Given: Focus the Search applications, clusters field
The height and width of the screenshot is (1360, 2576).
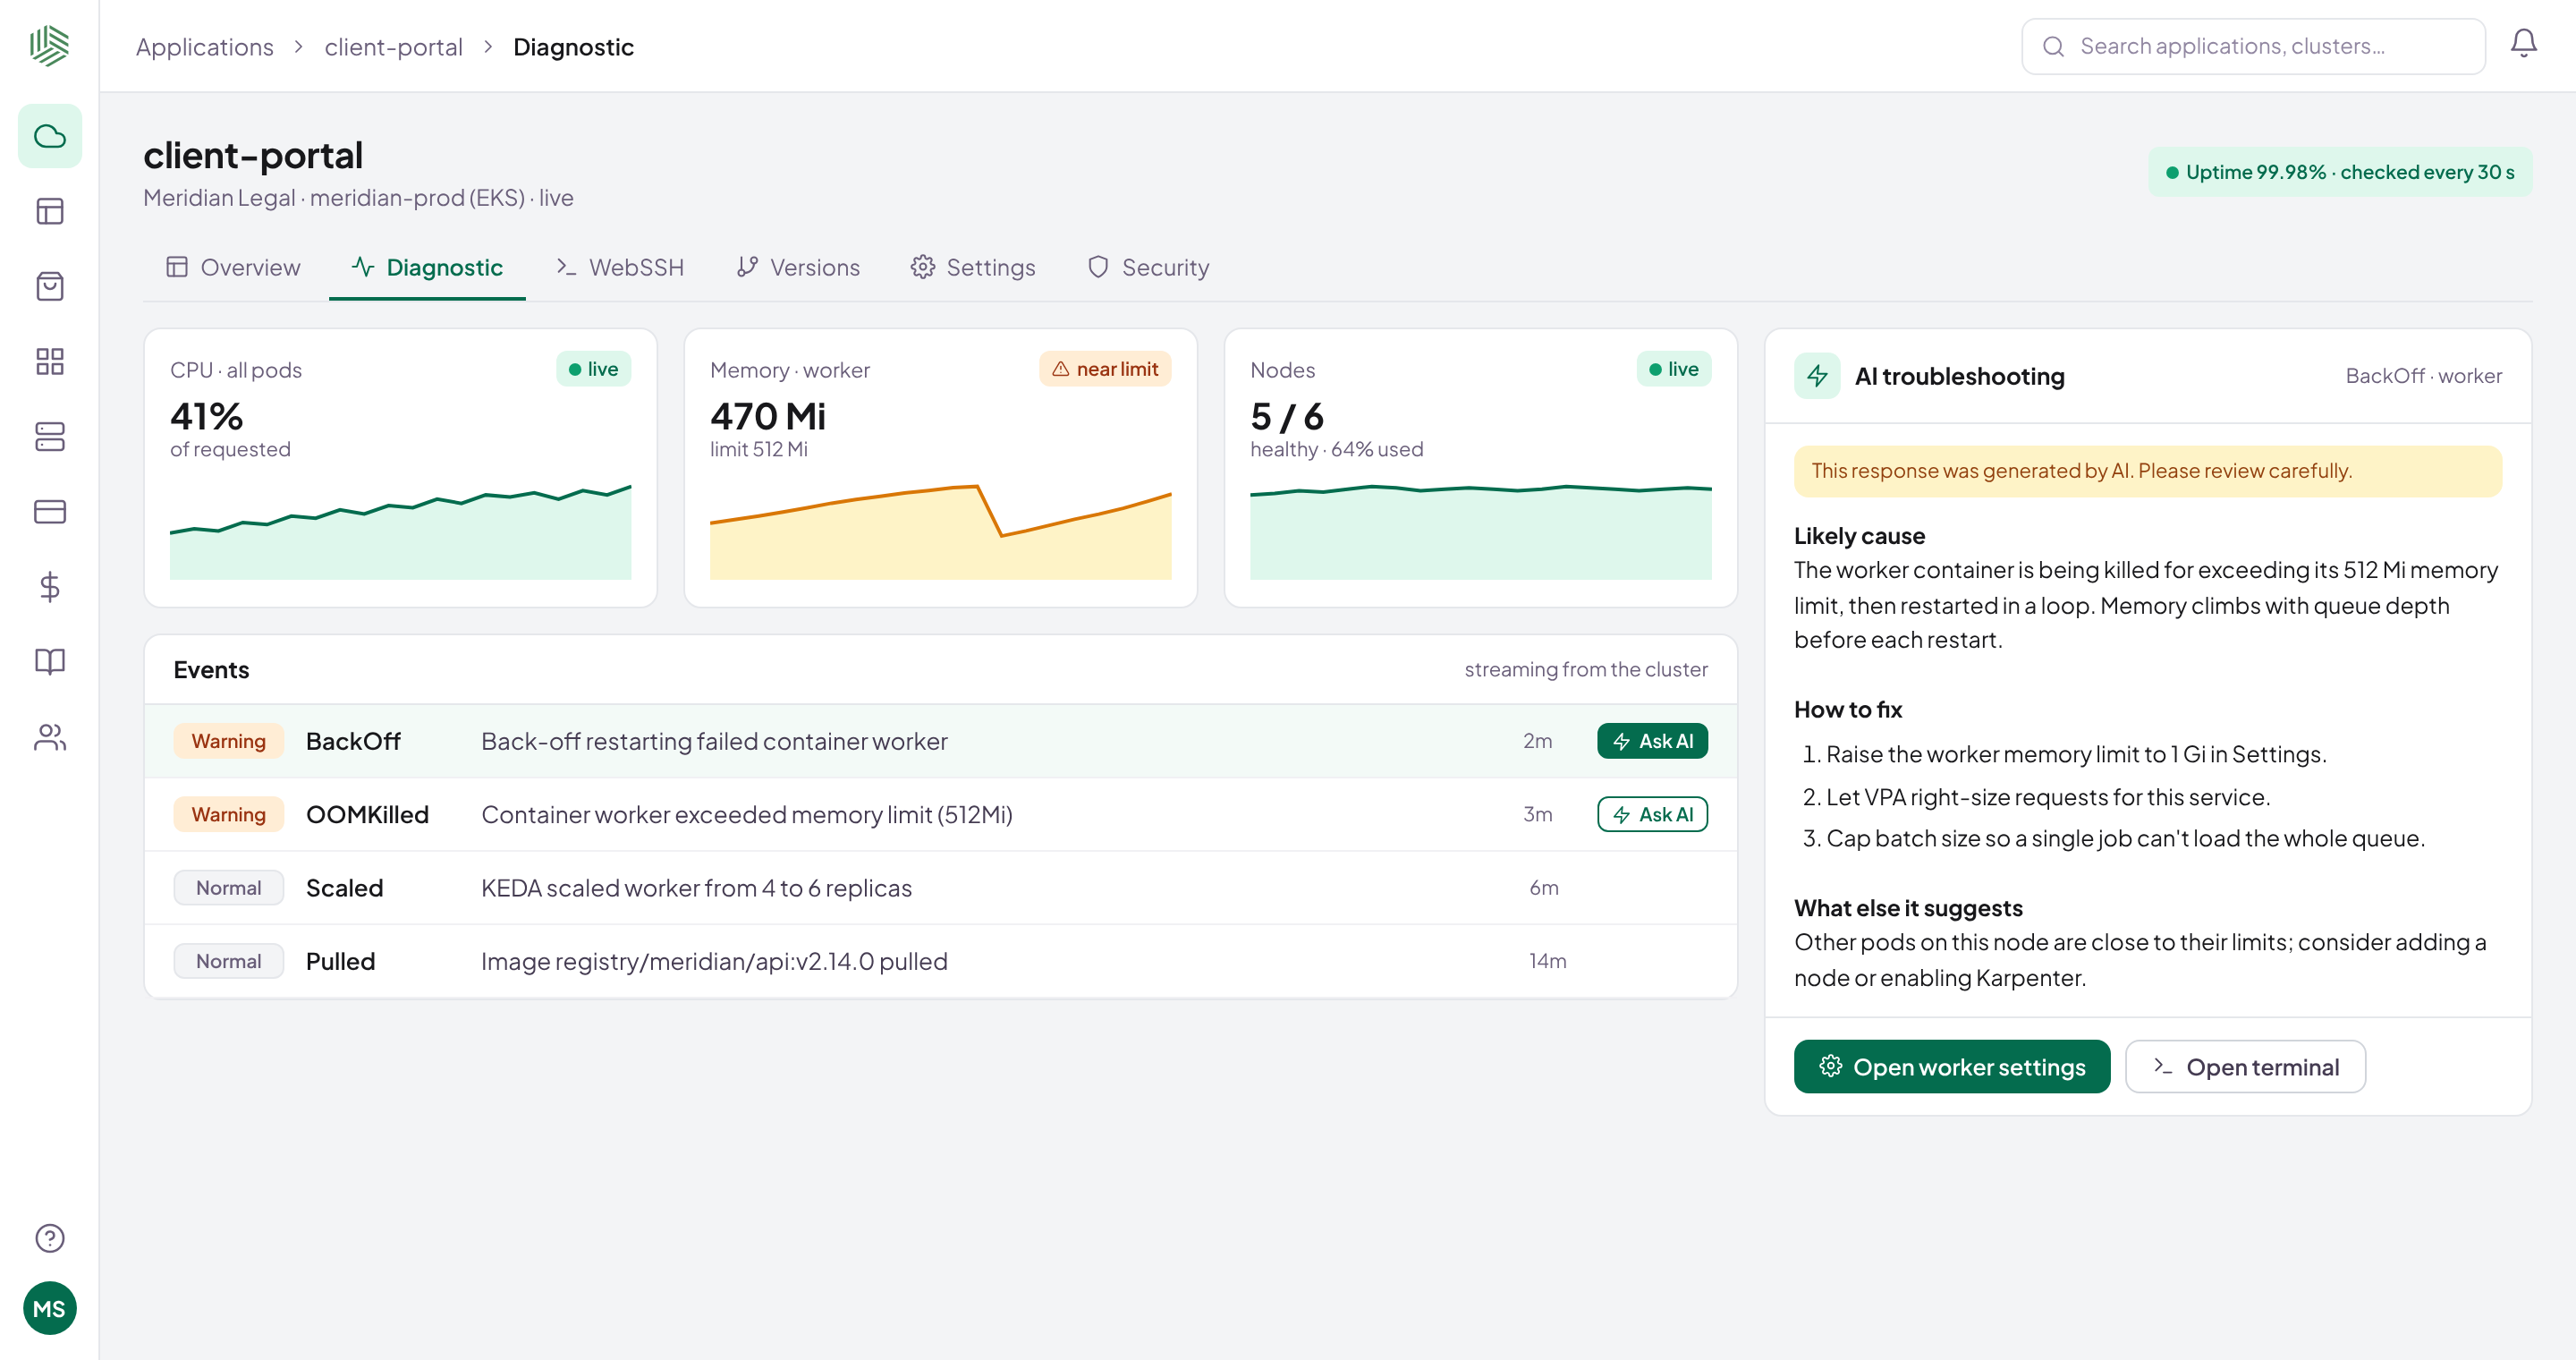Looking at the screenshot, I should [2253, 46].
